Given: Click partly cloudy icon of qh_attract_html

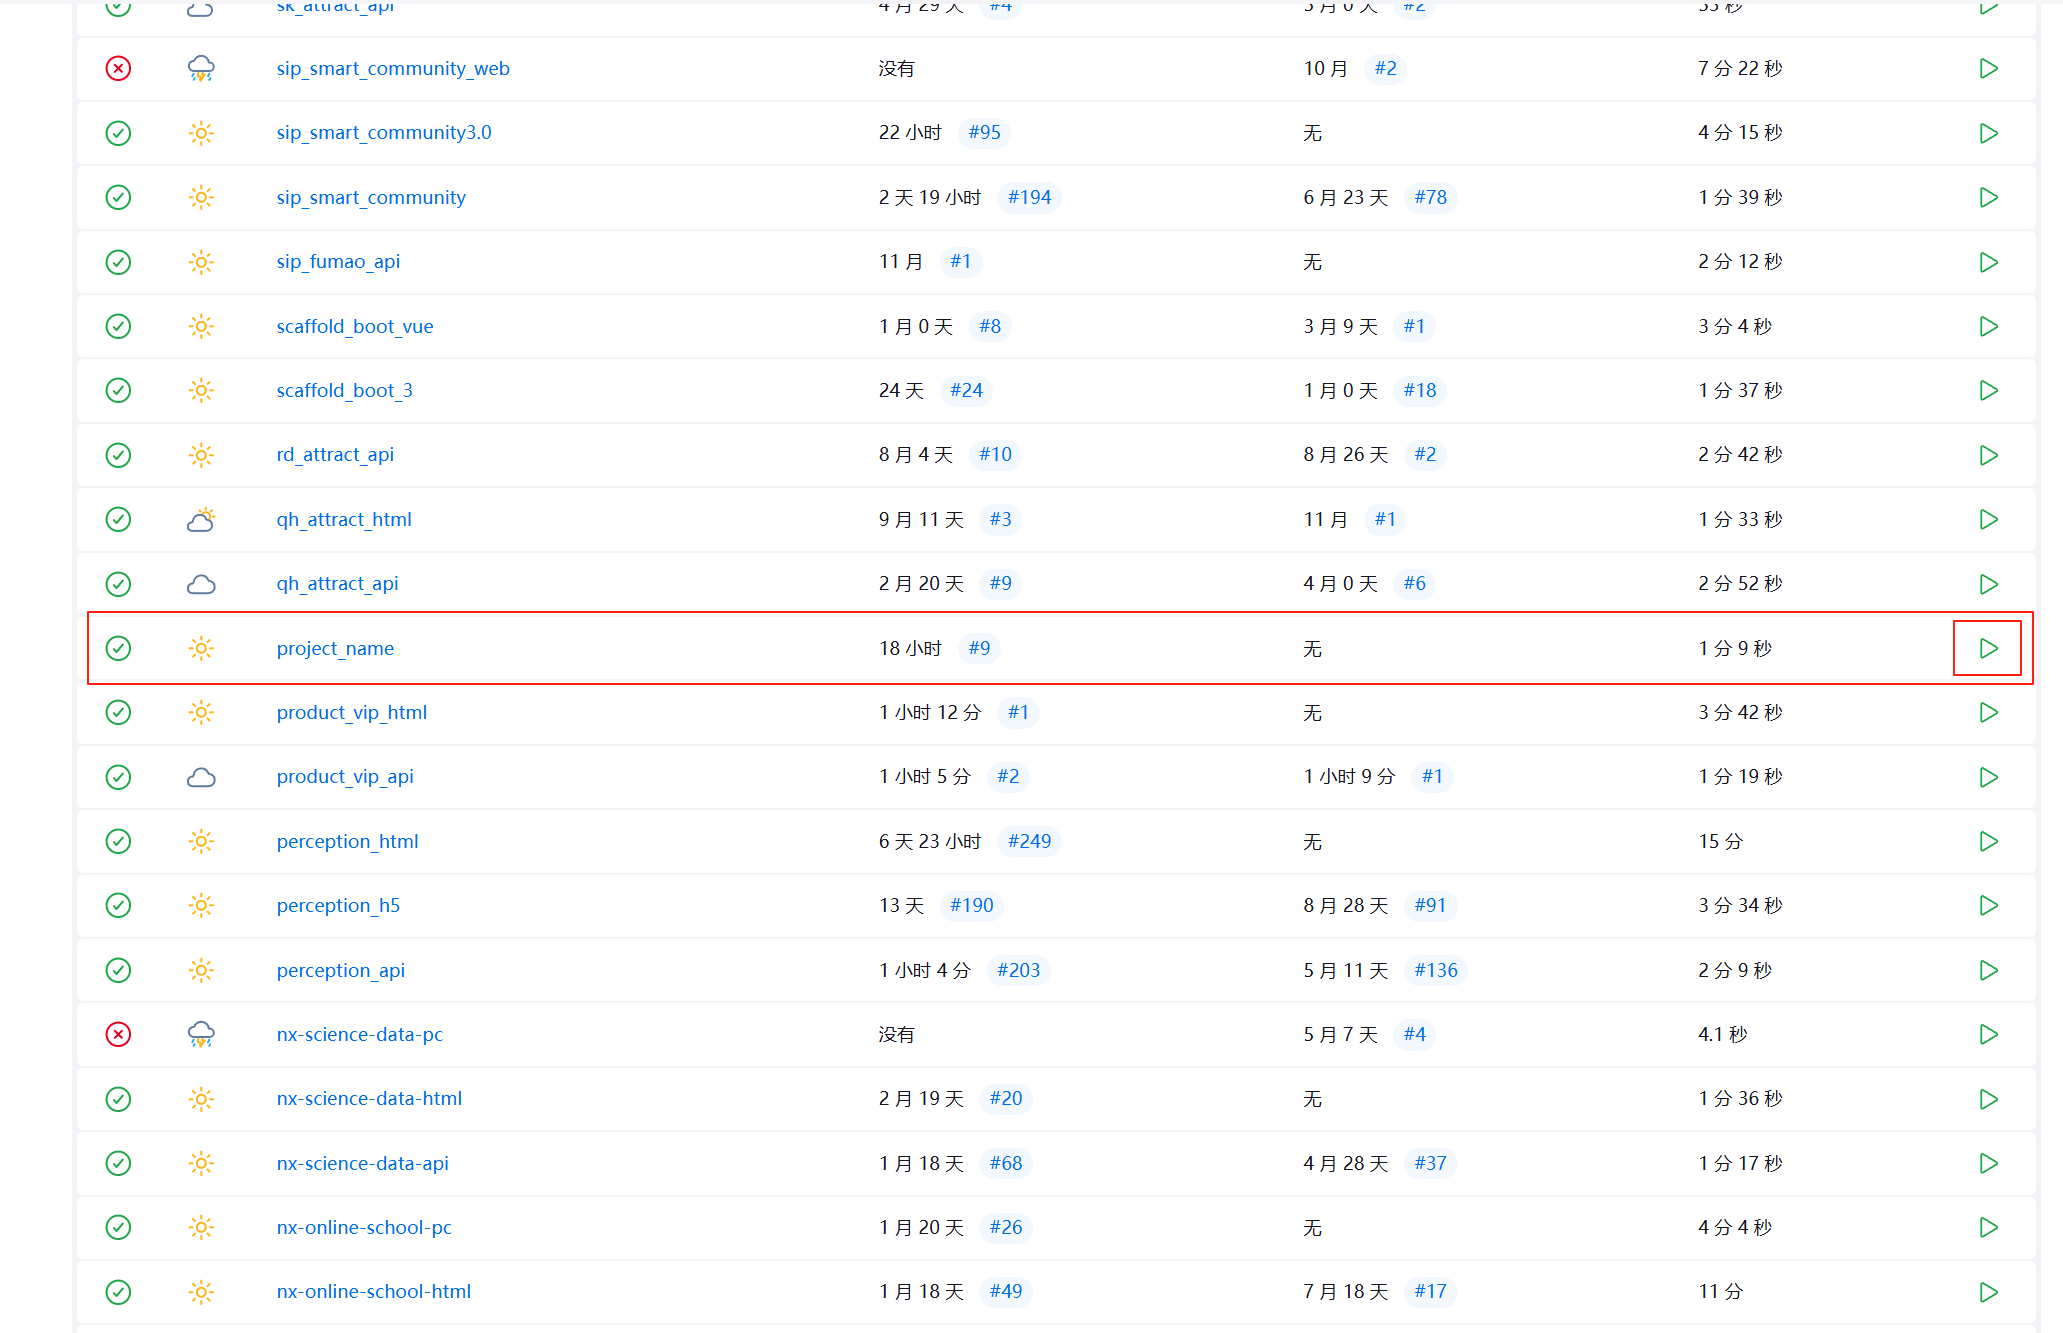Looking at the screenshot, I should tap(201, 519).
